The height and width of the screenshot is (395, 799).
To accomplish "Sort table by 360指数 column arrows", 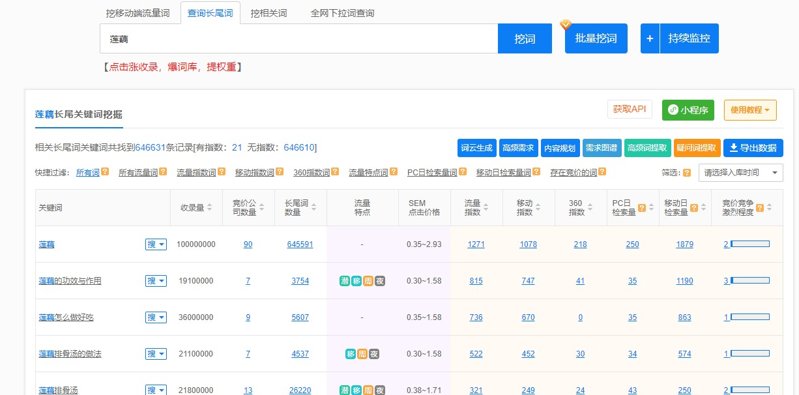I will (590, 207).
